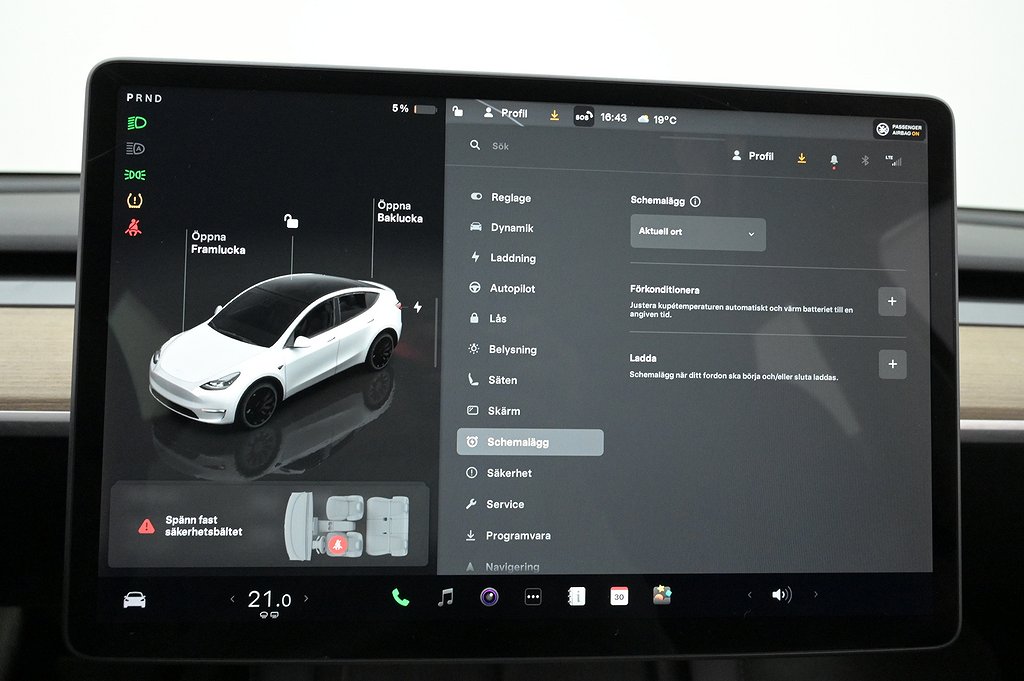1024x681 pixels.
Task: Open the notifications bell icon
Action: click(833, 159)
